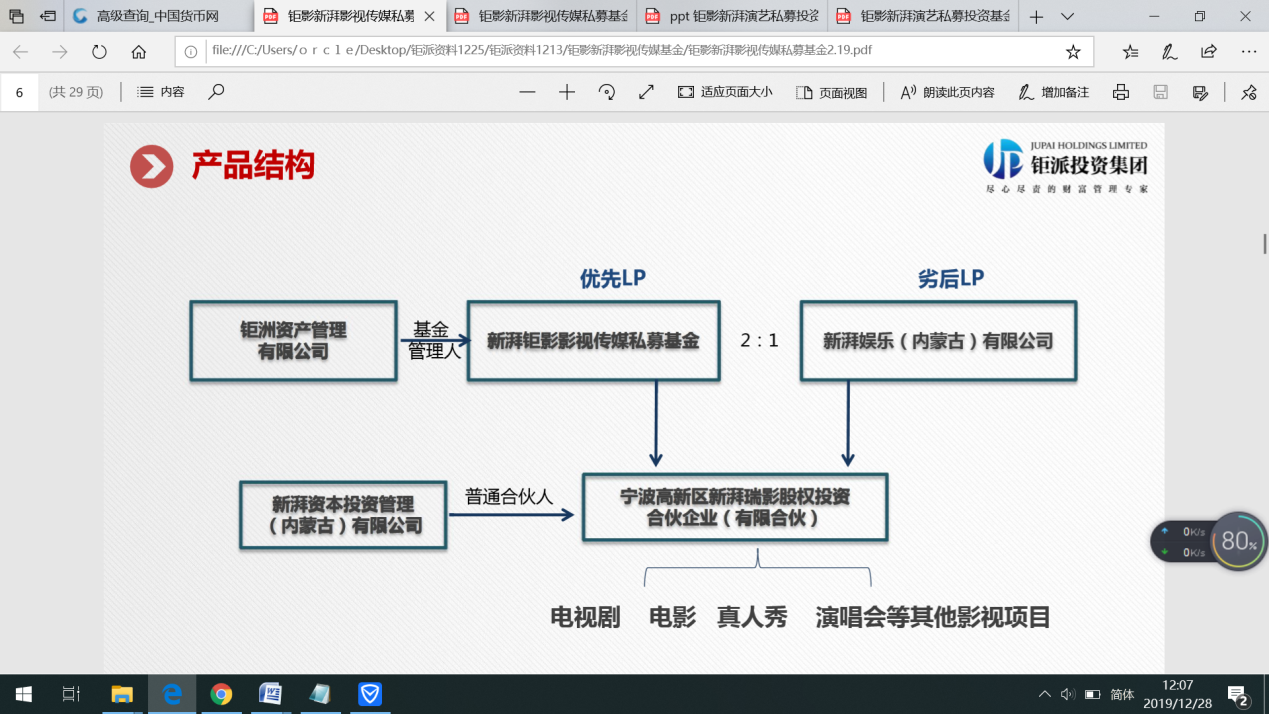Image resolution: width=1269 pixels, height=714 pixels.
Task: Click the vertical scrollbar thumb
Action: tap(1265, 244)
